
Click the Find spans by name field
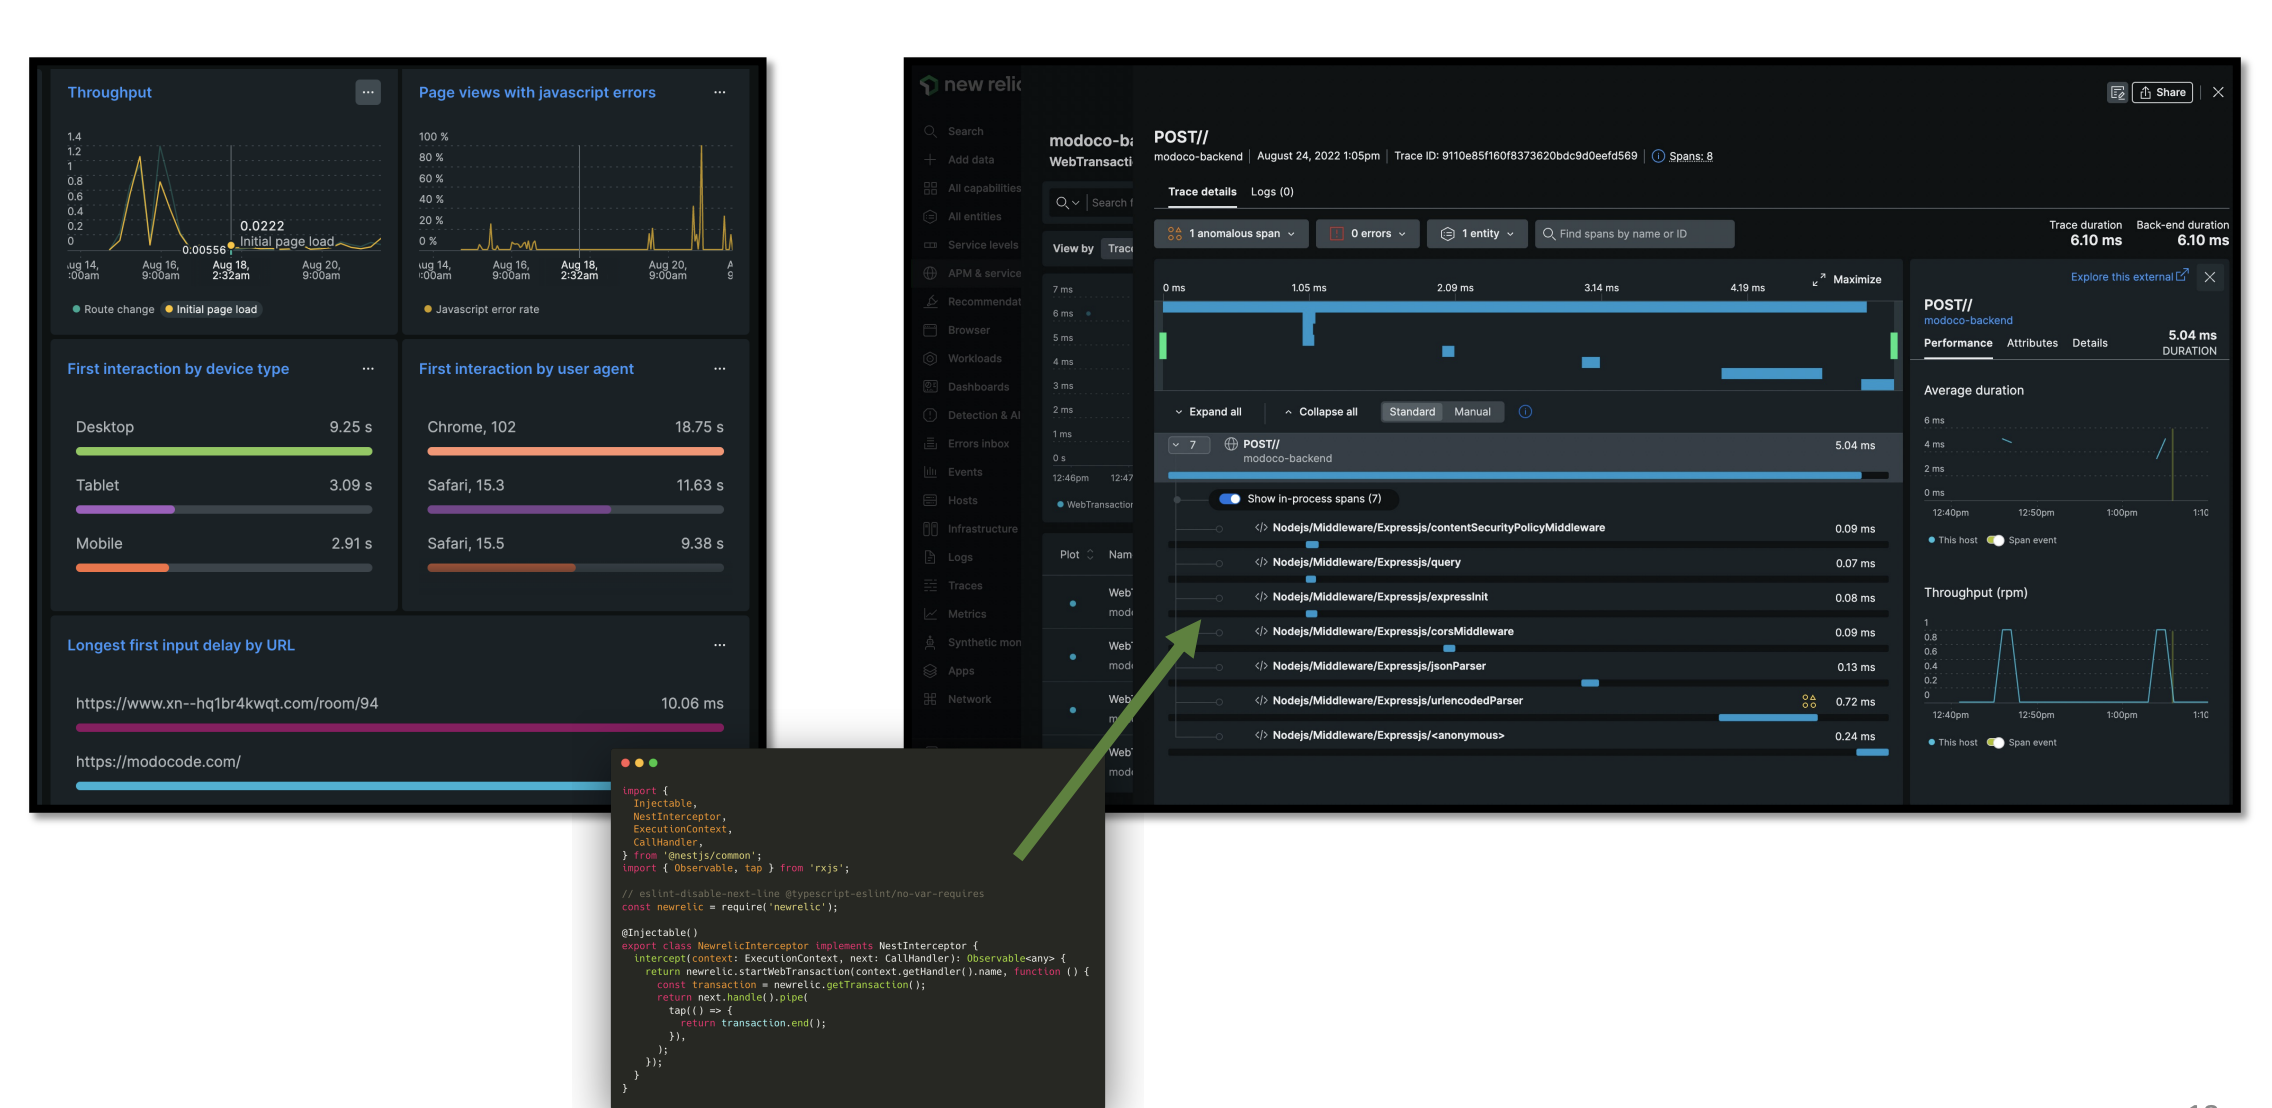pyautogui.click(x=1634, y=234)
